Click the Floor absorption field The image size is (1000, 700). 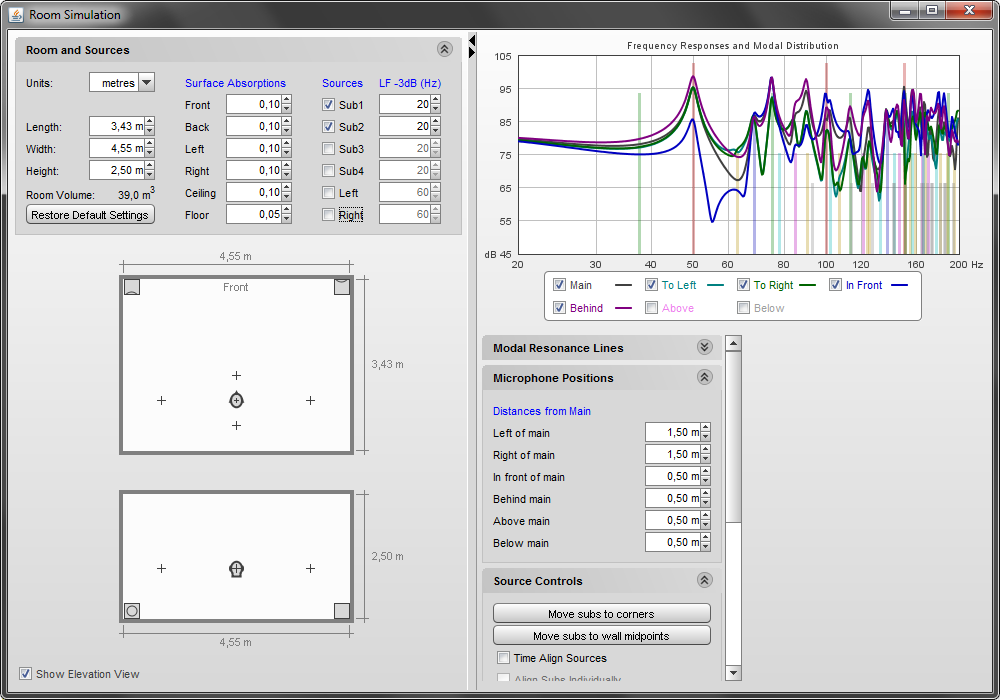[x=254, y=214]
